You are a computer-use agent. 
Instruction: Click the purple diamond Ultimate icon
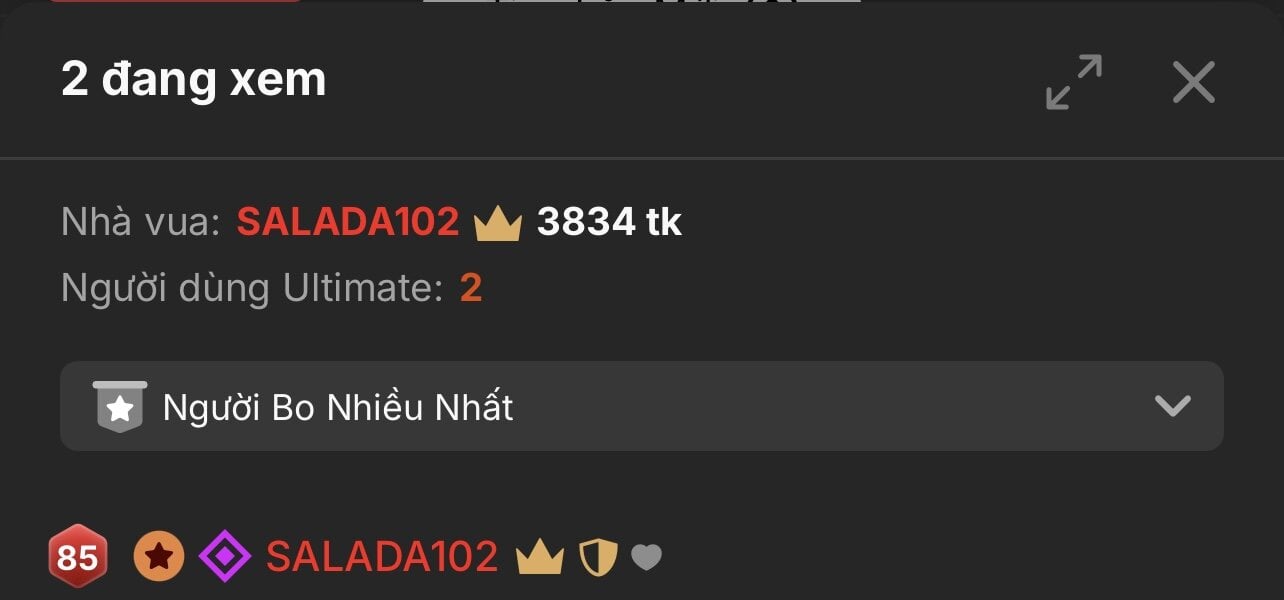tap(225, 557)
